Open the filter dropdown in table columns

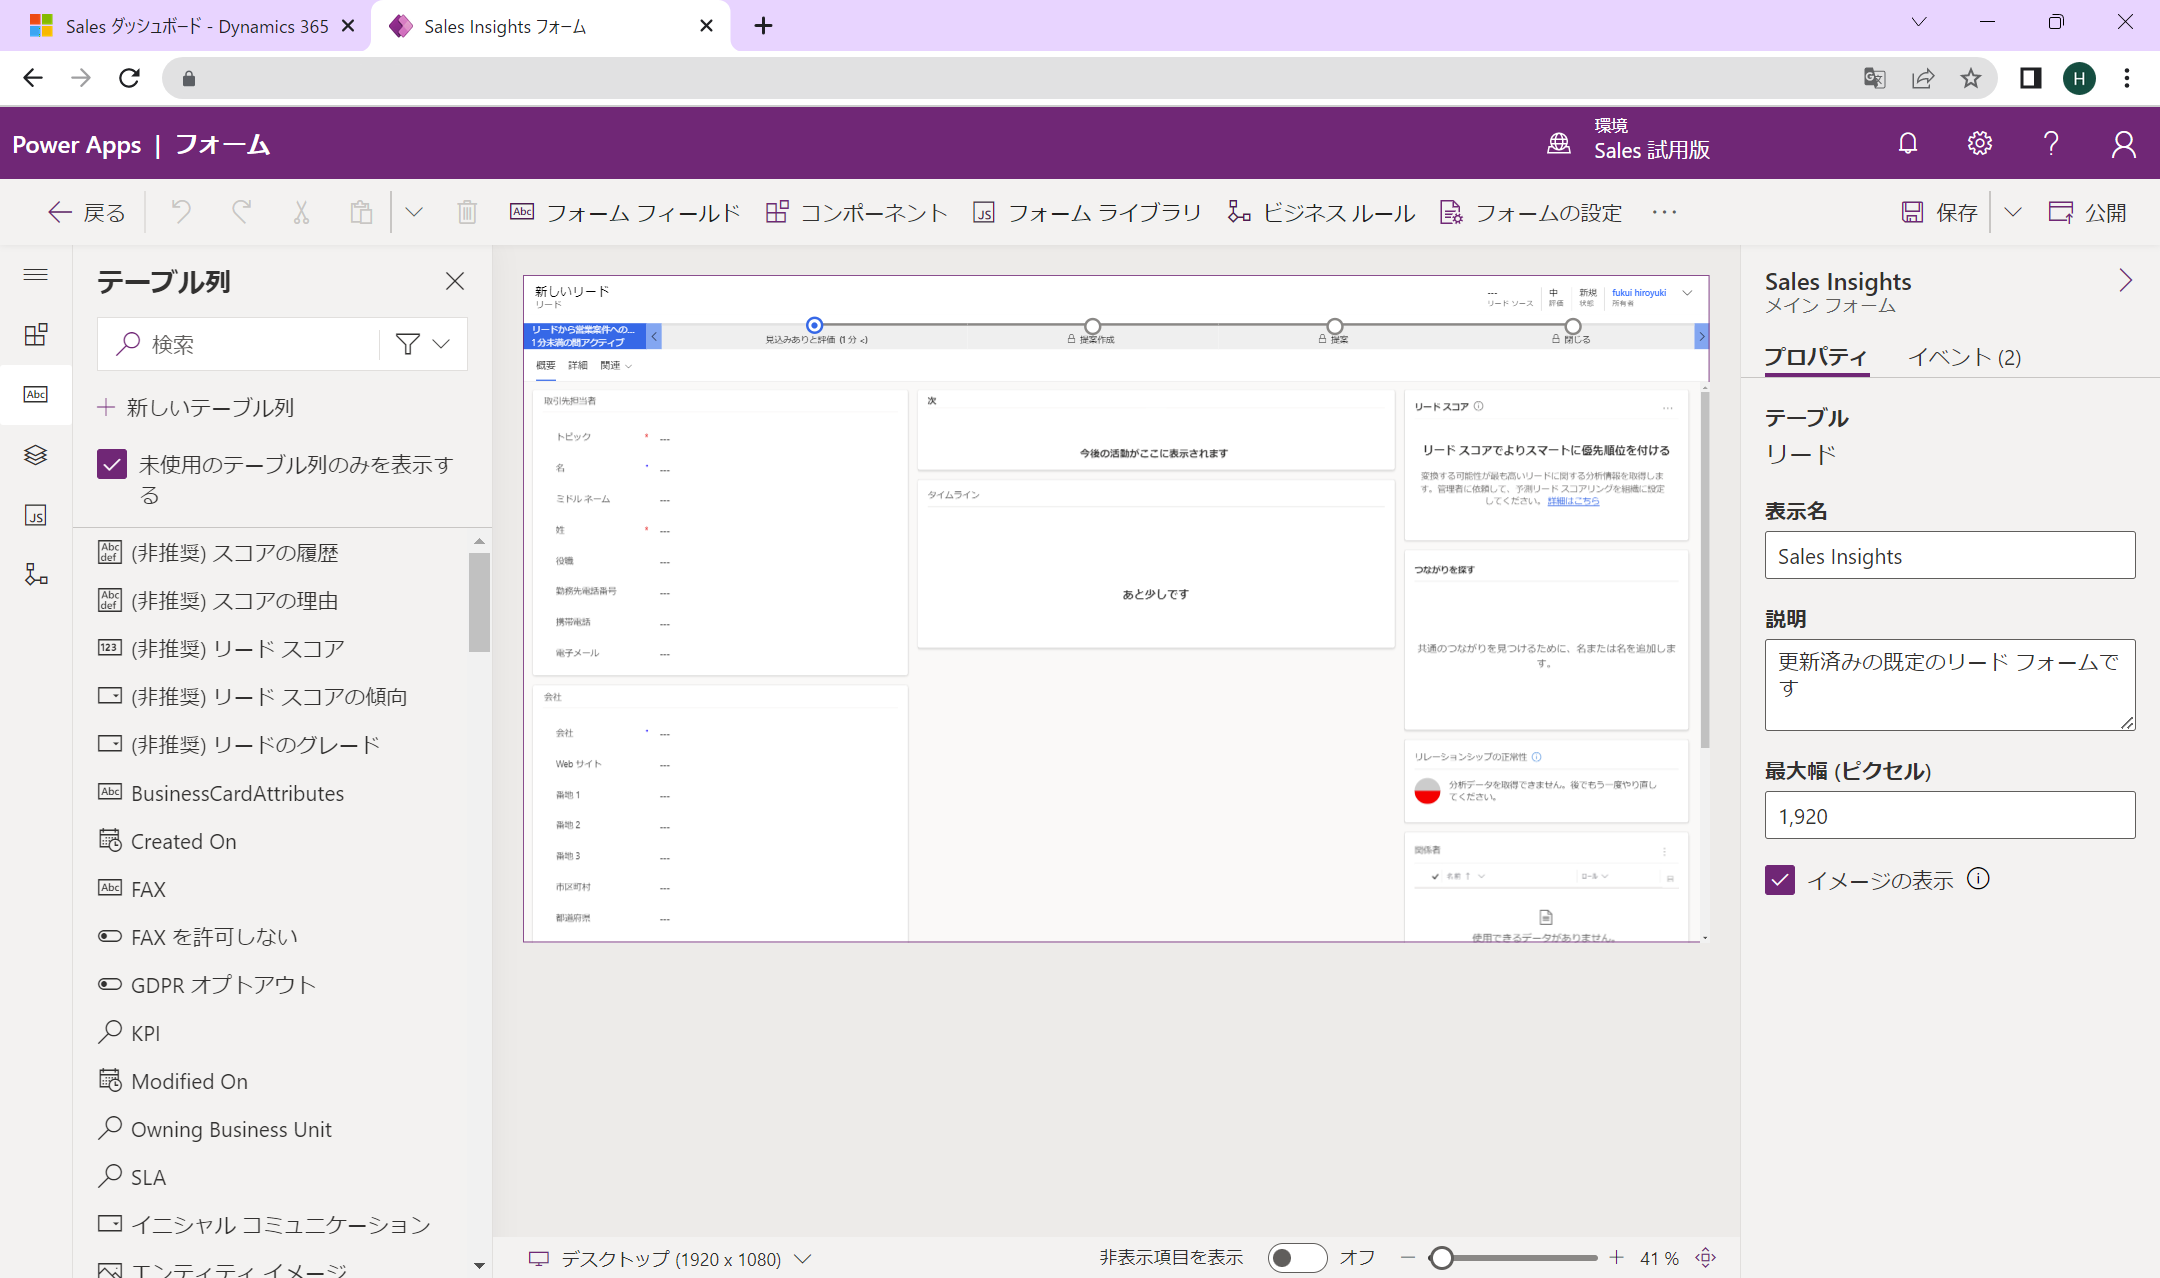click(423, 344)
